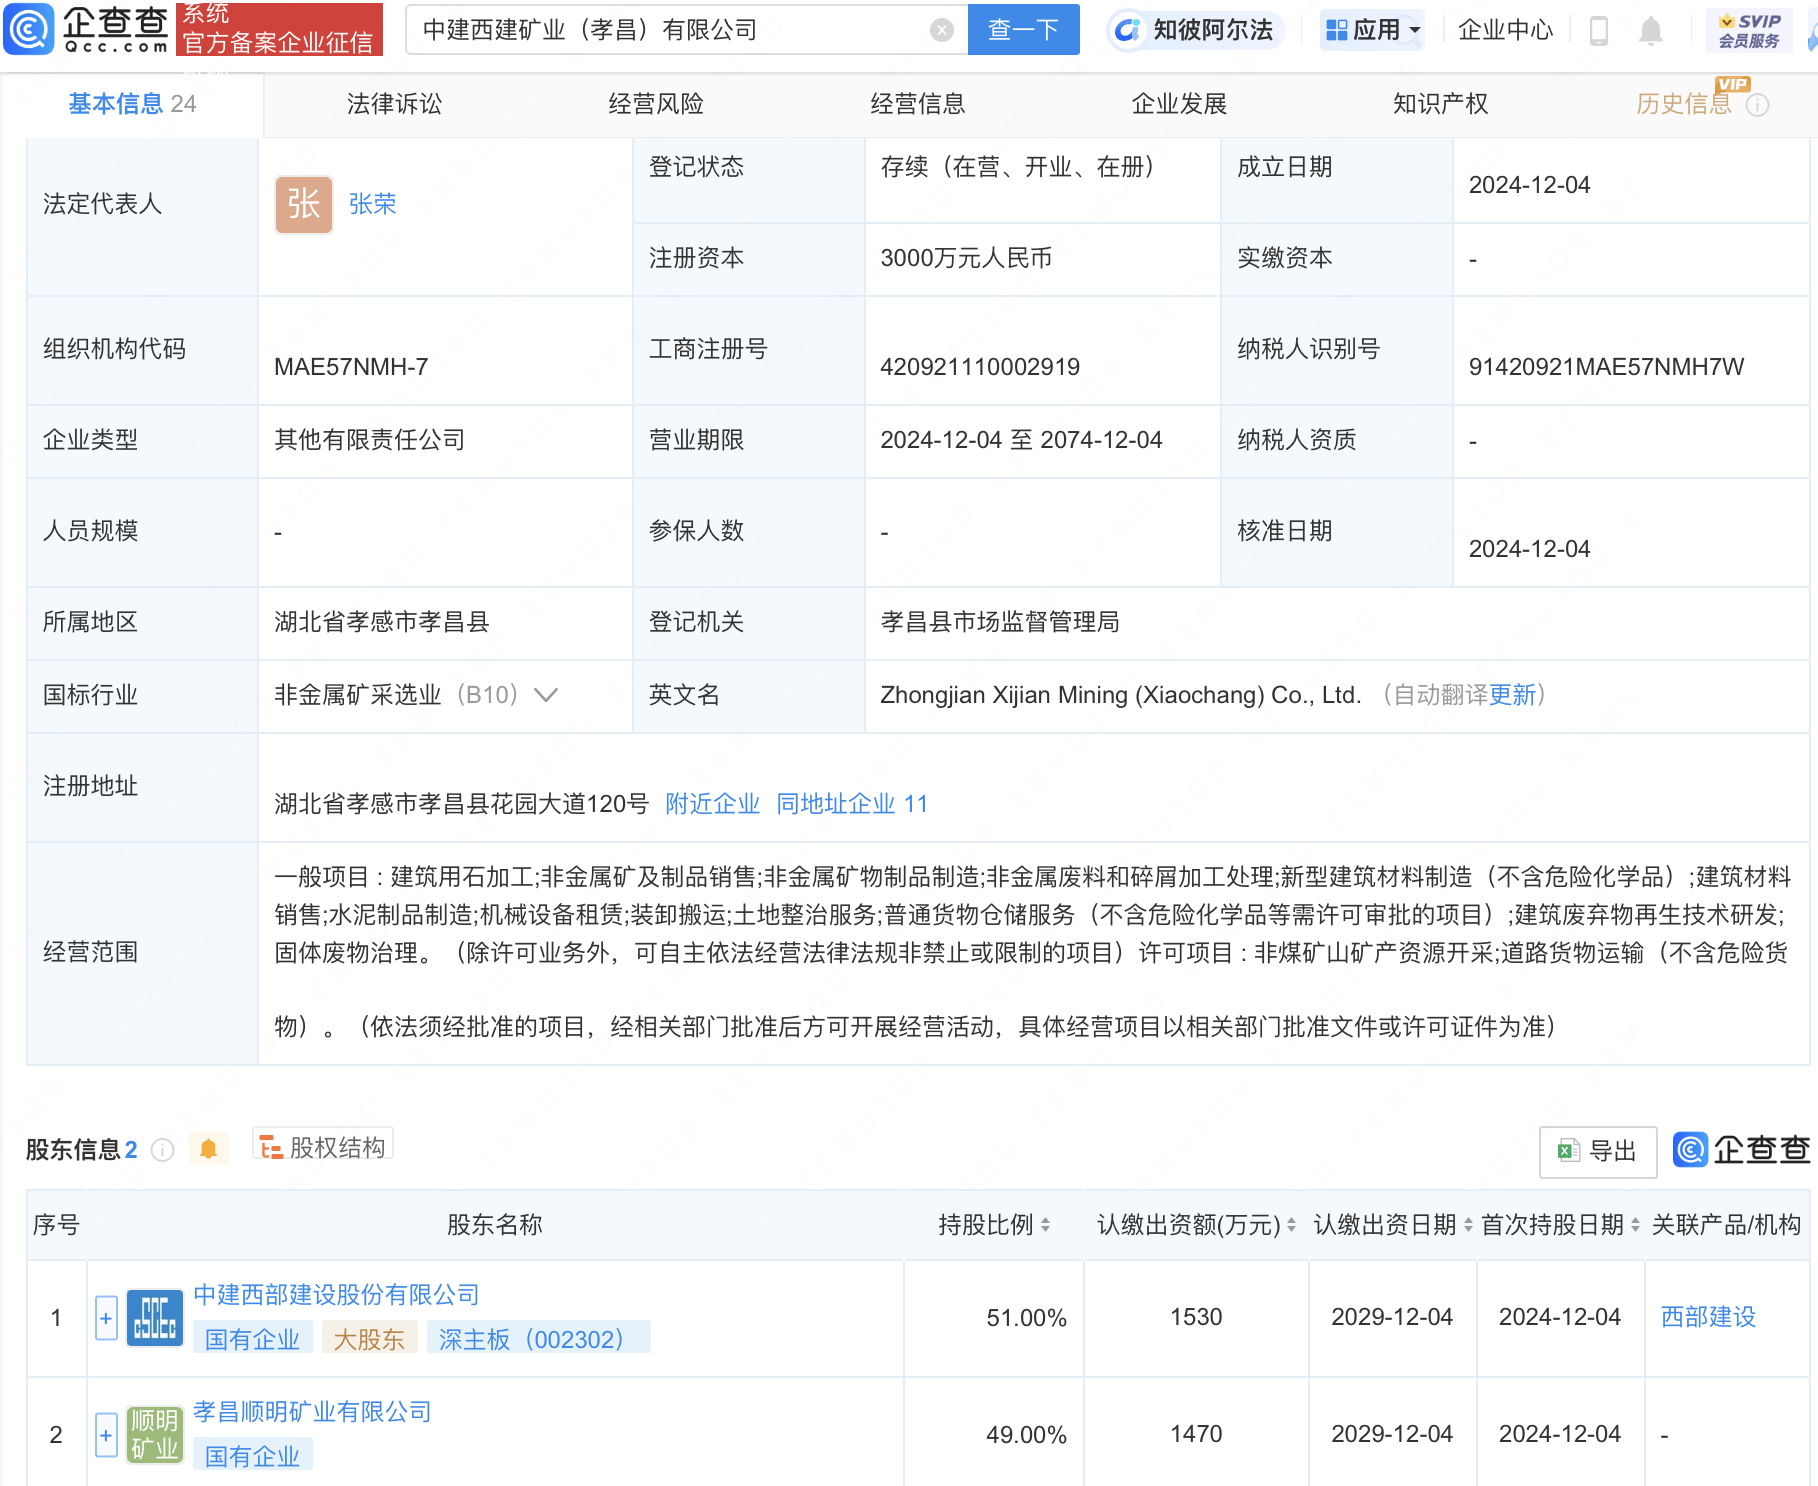1818x1486 pixels.
Task: Click the 顺明矿业 company logo
Action: [x=155, y=1435]
